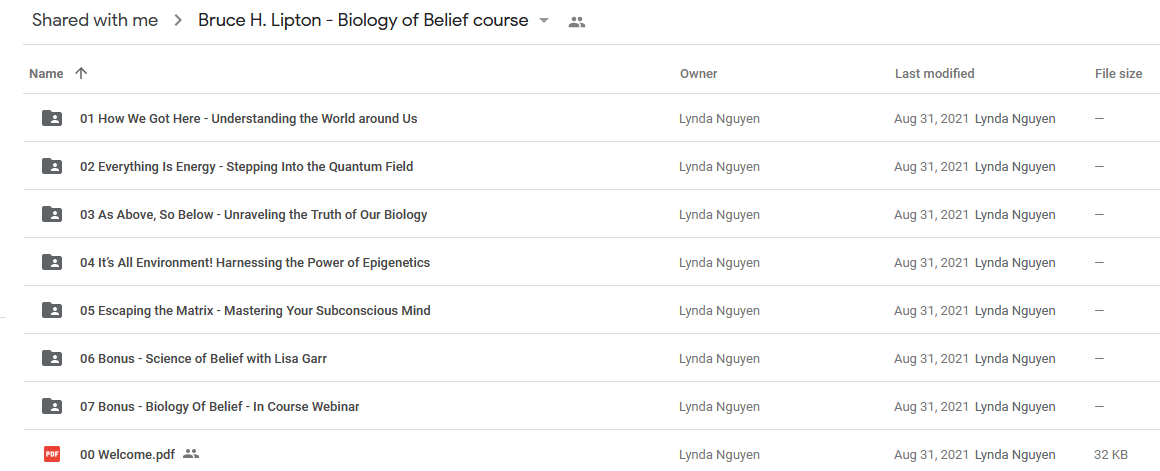Open 00 Welcome.pdf file name
The image size is (1160, 471).
pos(127,454)
